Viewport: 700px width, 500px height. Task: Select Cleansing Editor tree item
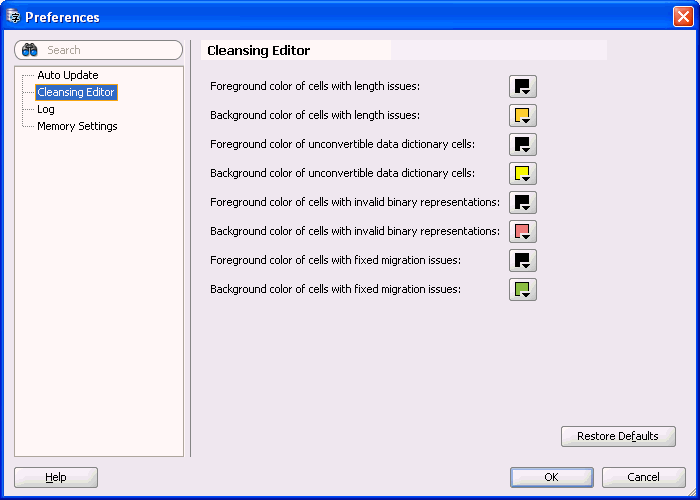click(76, 92)
